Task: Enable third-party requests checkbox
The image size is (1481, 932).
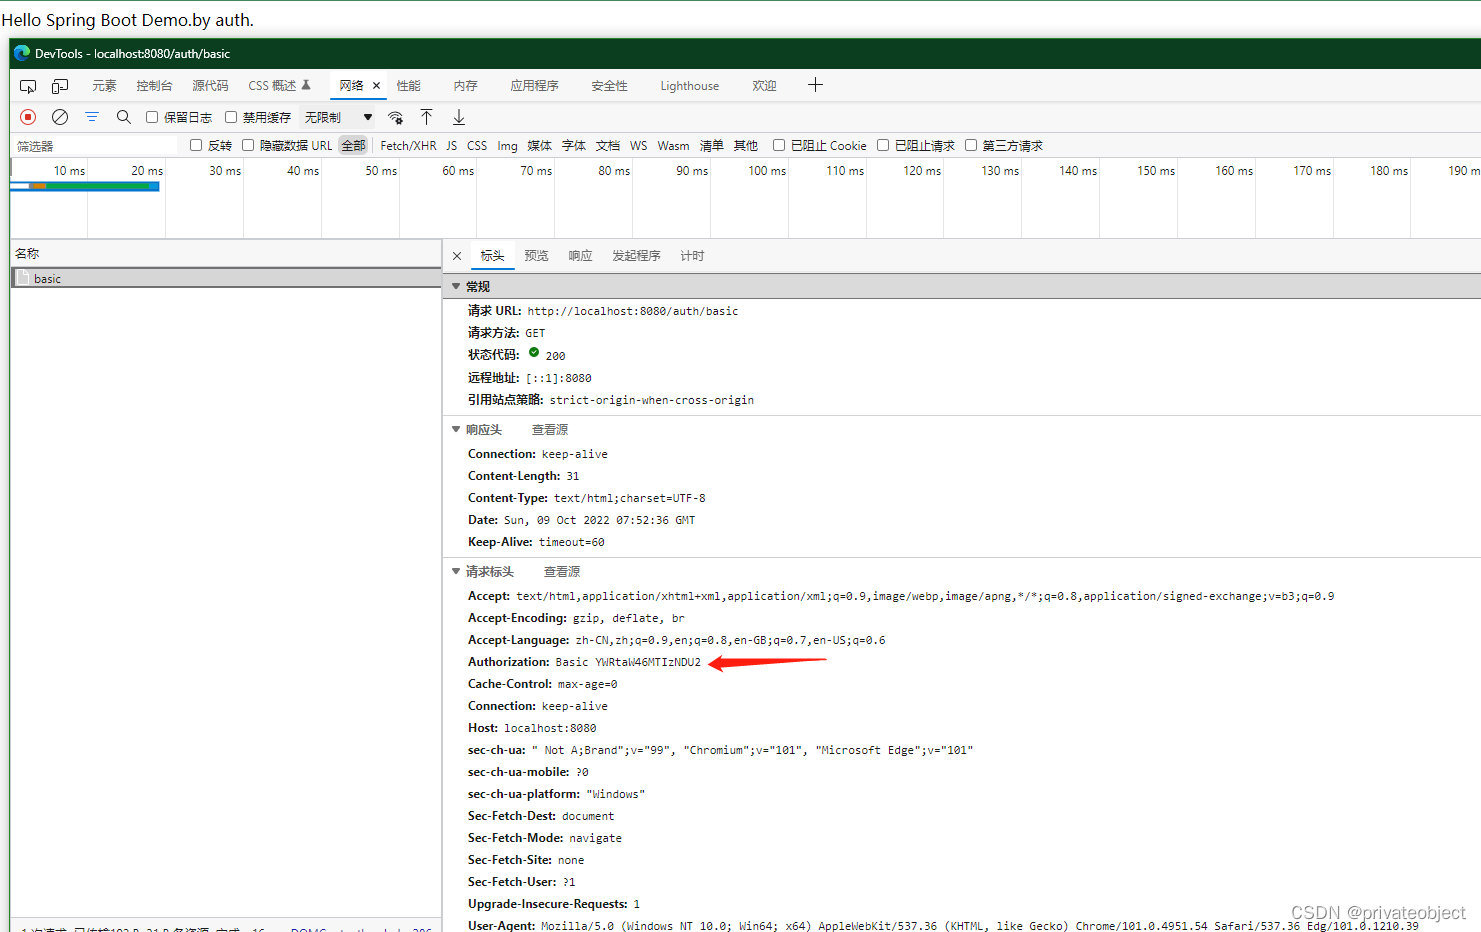Action: (x=971, y=145)
